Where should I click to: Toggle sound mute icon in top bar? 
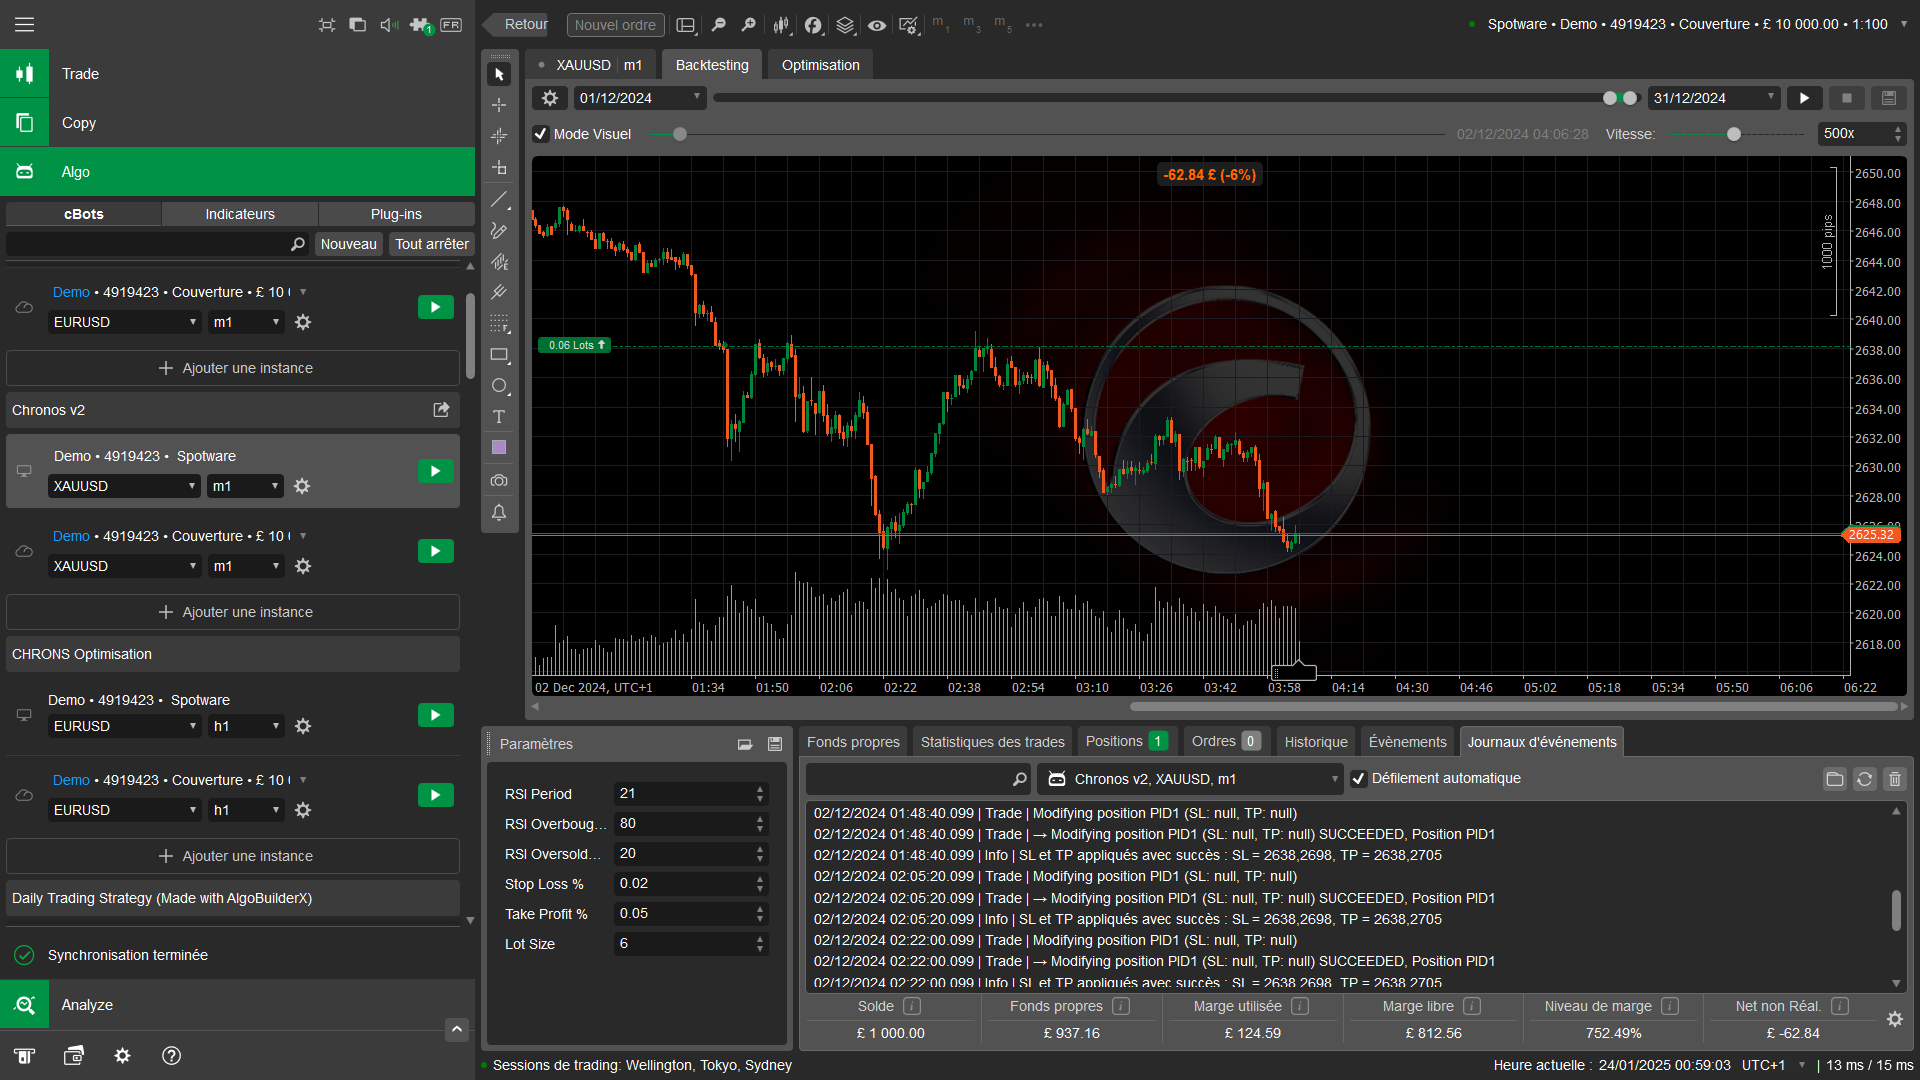(389, 25)
